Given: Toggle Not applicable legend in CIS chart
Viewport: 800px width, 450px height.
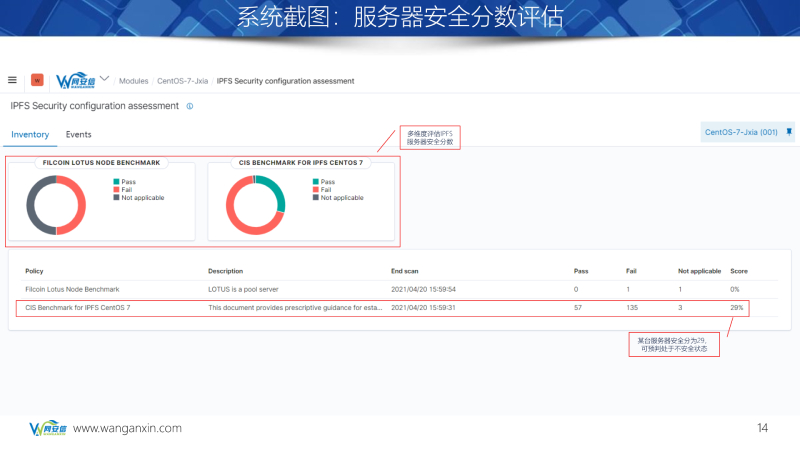Looking at the screenshot, I should pos(342,198).
